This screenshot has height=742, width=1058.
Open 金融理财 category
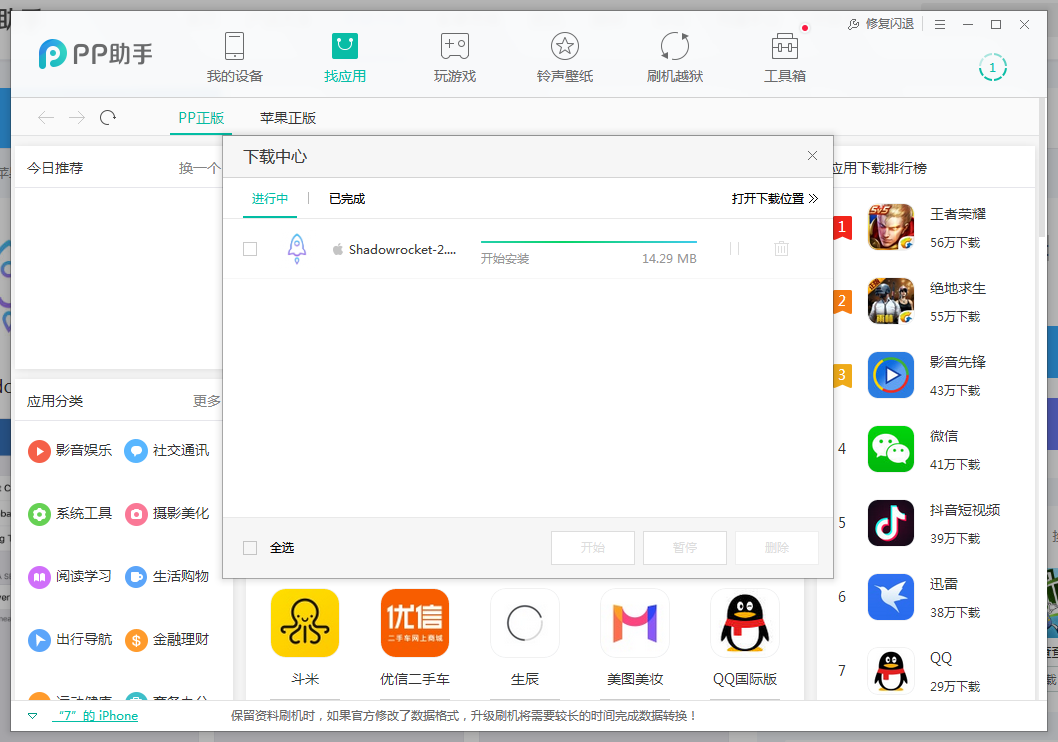pyautogui.click(x=167, y=639)
